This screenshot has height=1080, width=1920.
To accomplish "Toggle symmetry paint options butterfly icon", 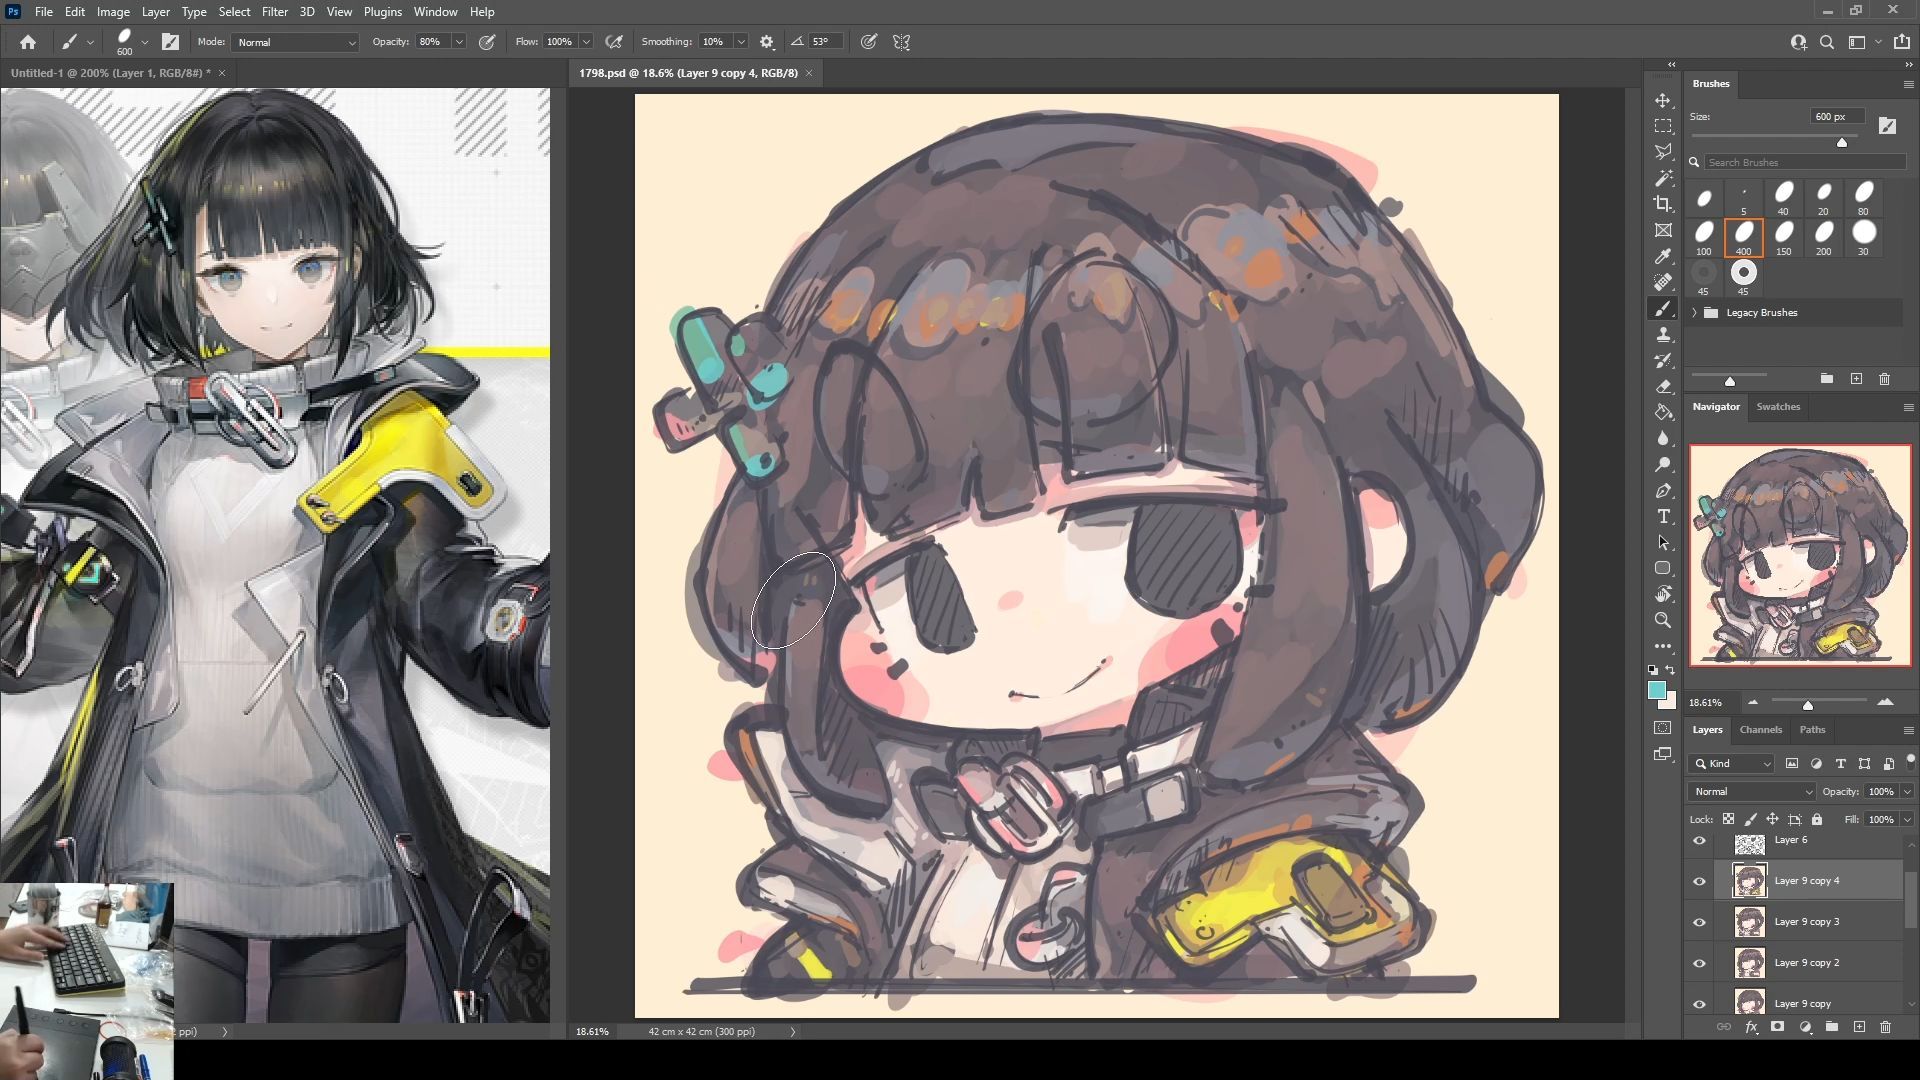I will [x=901, y=42].
